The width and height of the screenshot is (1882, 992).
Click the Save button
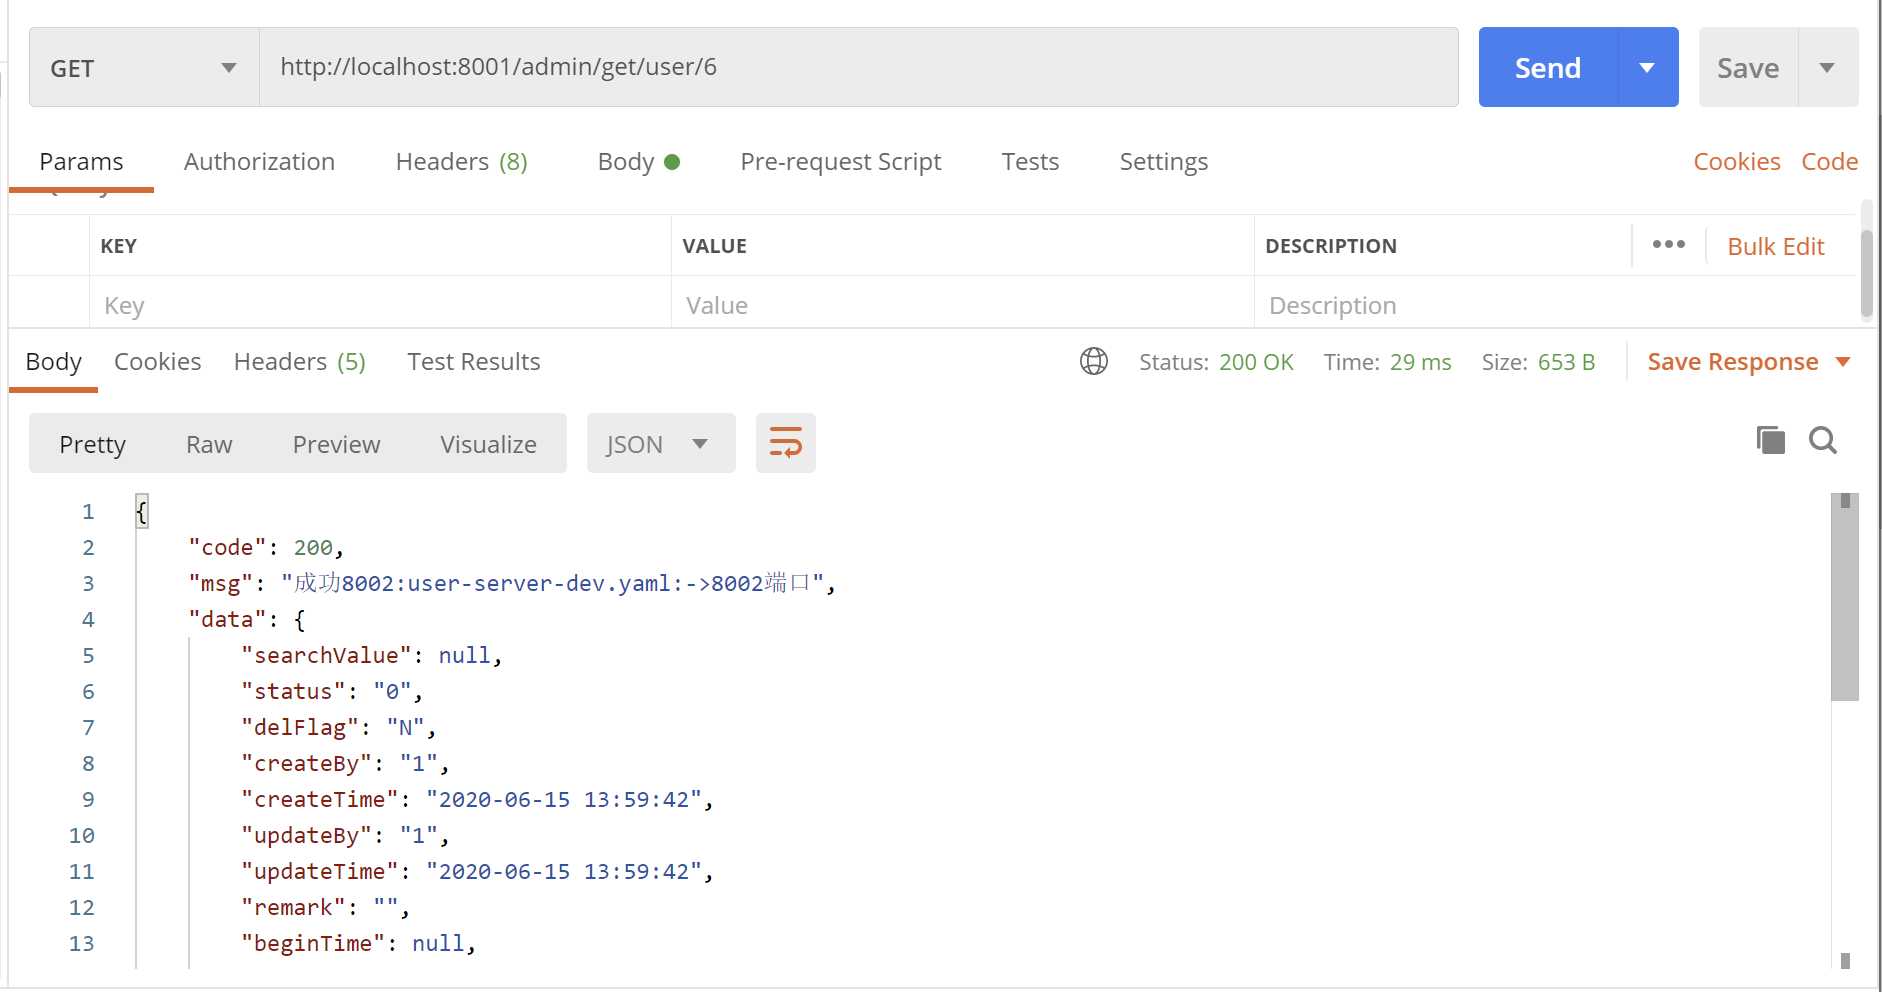tap(1748, 68)
